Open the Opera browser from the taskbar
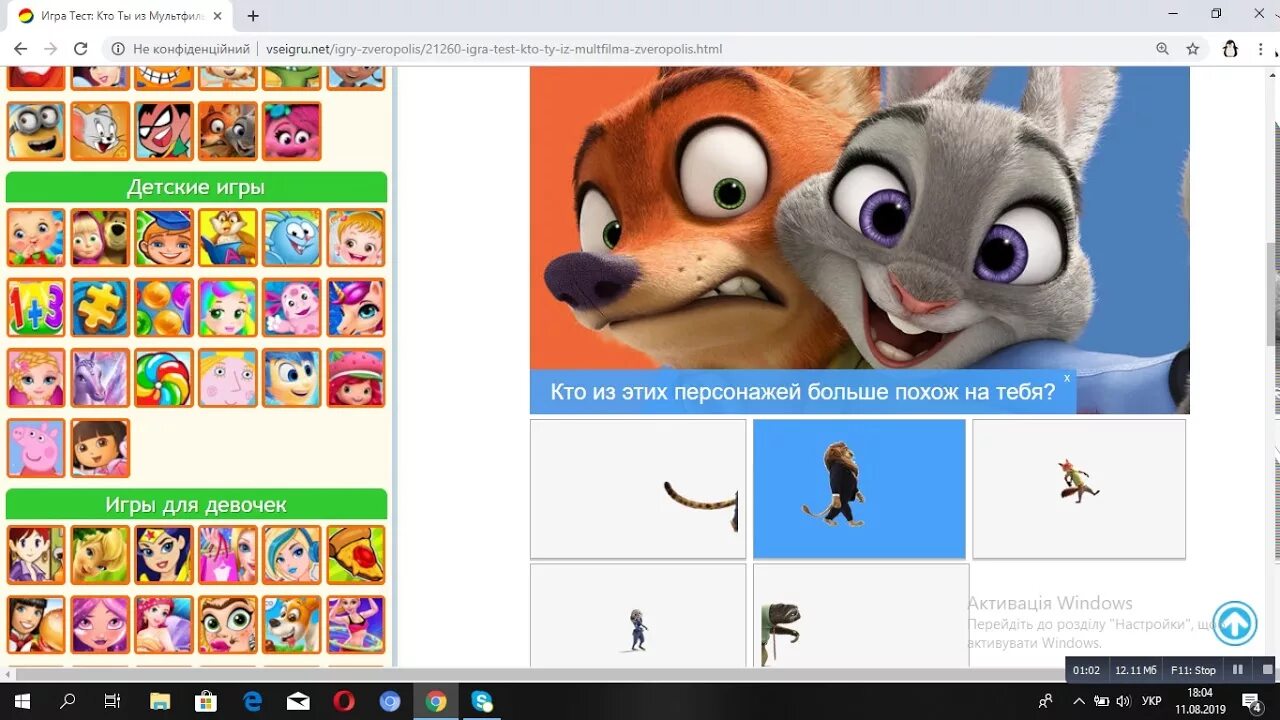The image size is (1280, 720). click(x=344, y=702)
